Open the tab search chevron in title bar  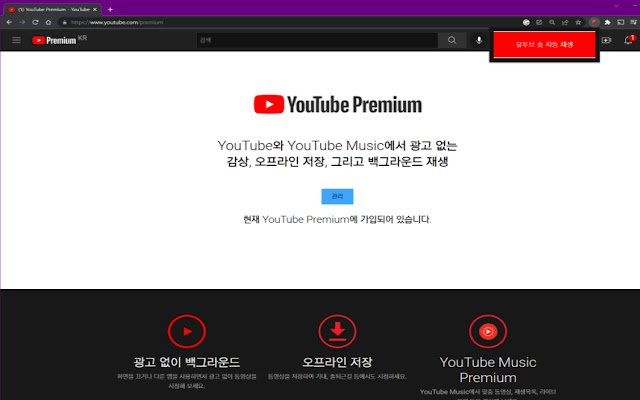[x=616, y=6]
